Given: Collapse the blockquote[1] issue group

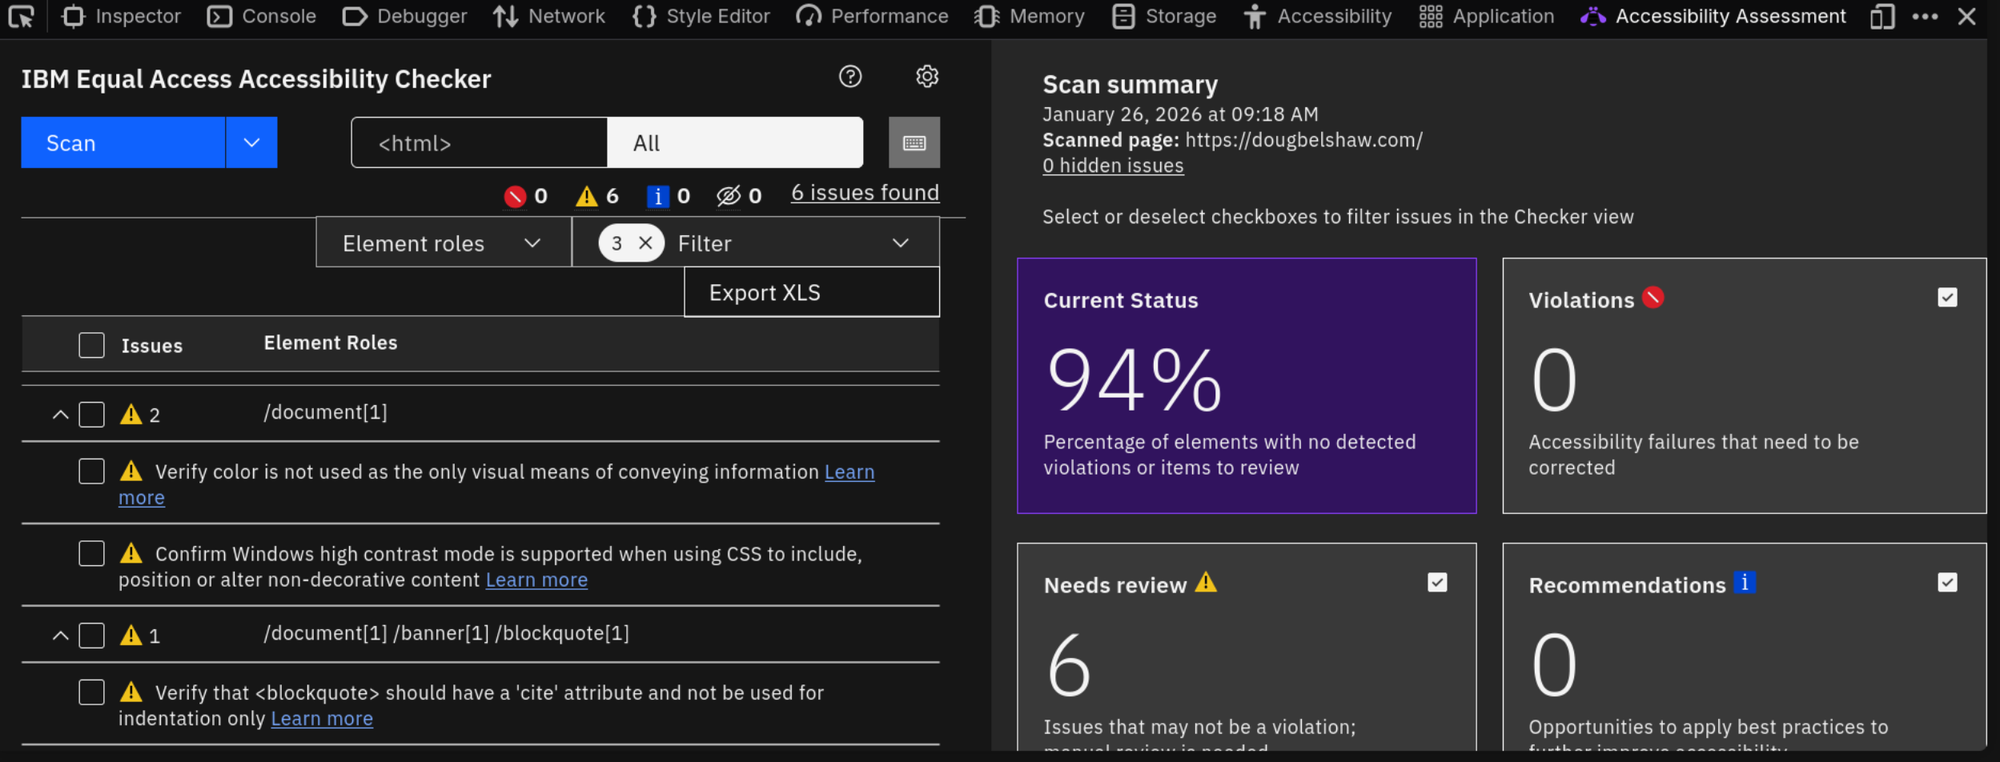Looking at the screenshot, I should click(x=60, y=635).
